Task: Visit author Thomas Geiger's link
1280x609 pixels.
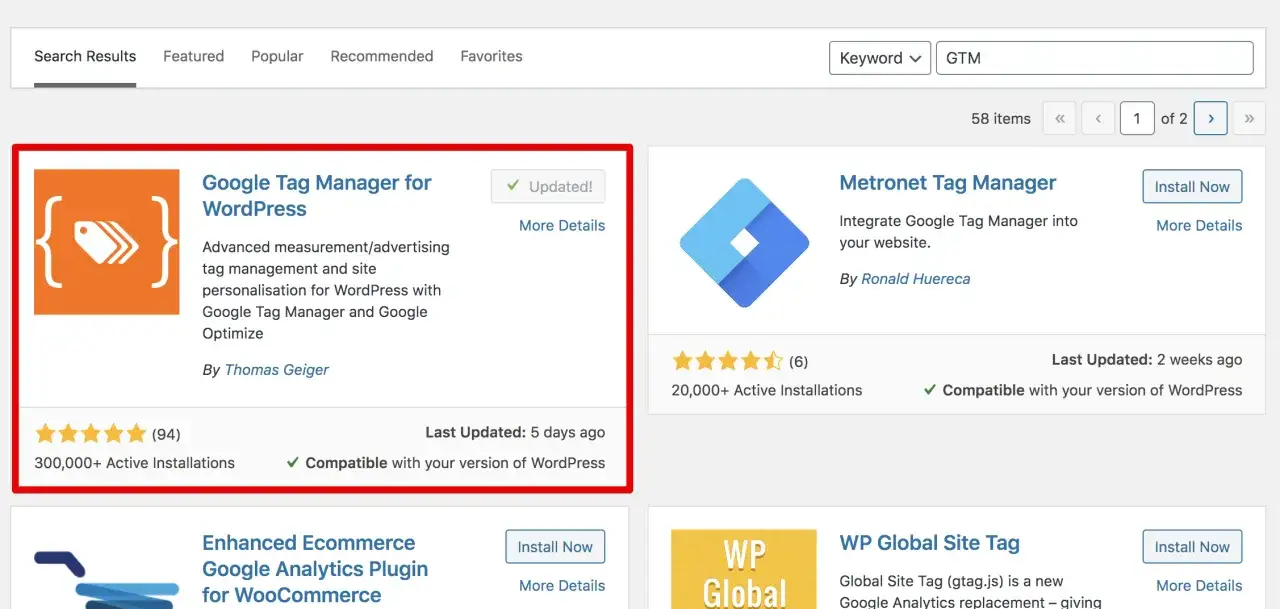Action: 276,370
